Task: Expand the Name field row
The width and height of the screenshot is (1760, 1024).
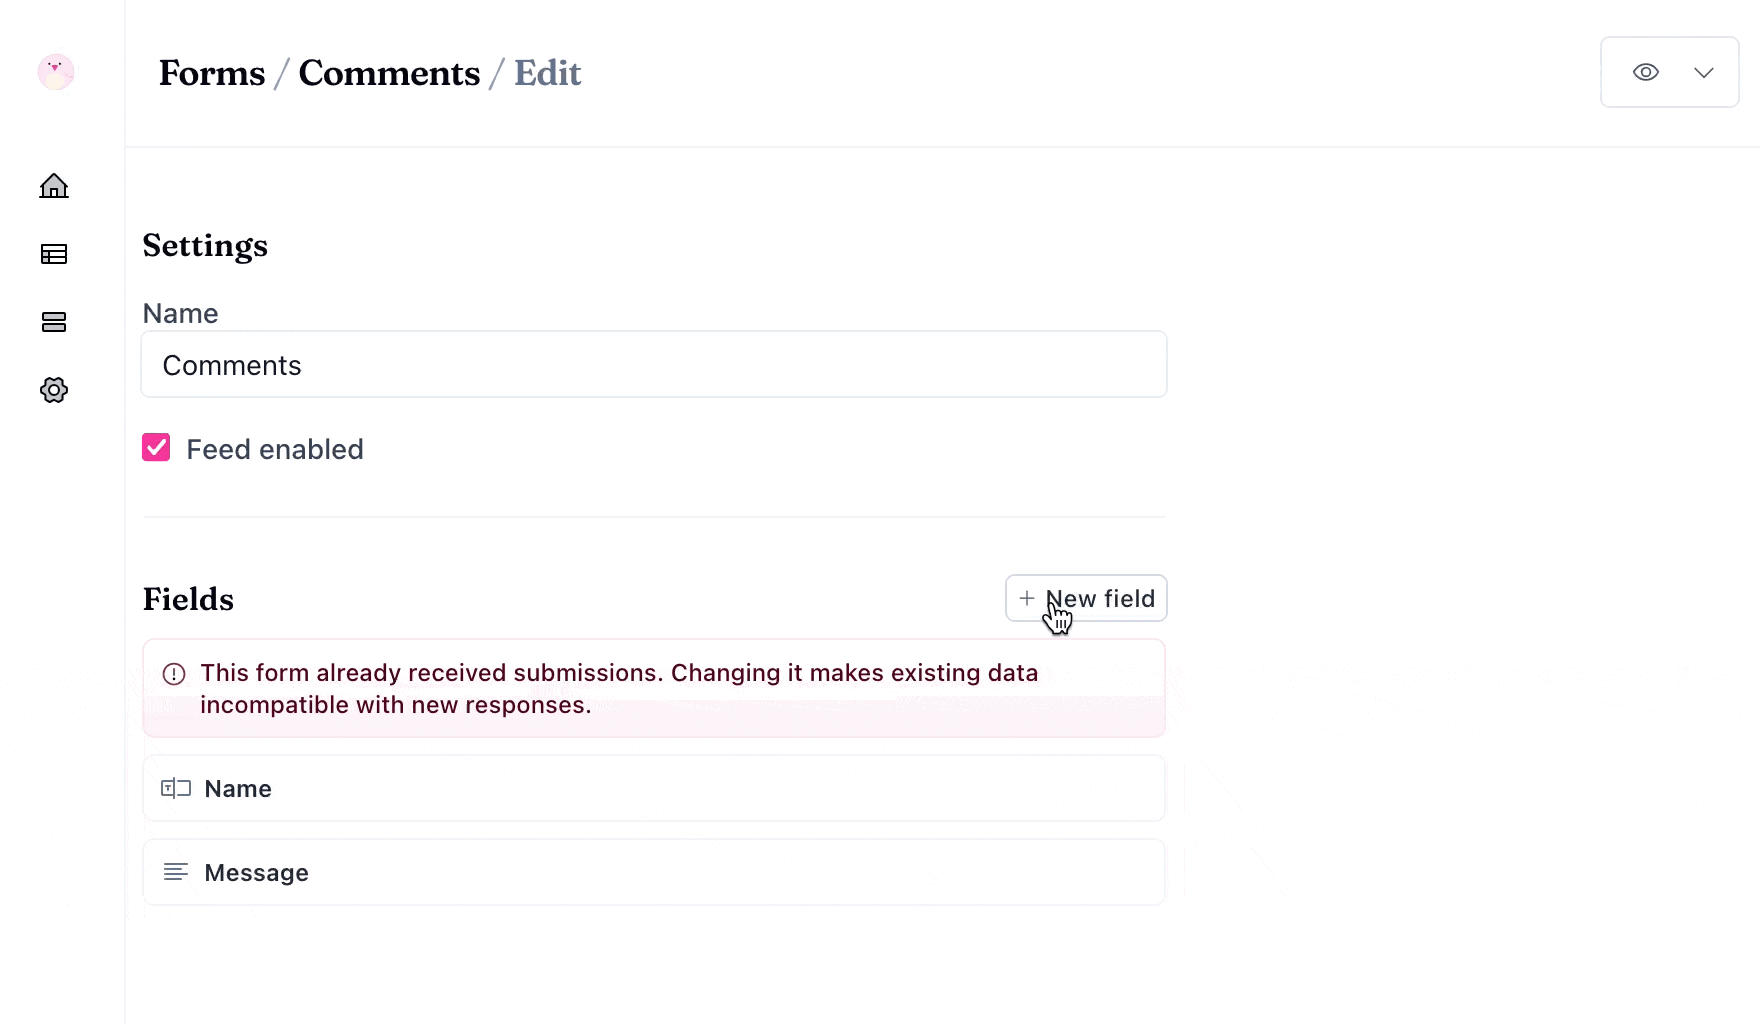Action: click(x=654, y=789)
